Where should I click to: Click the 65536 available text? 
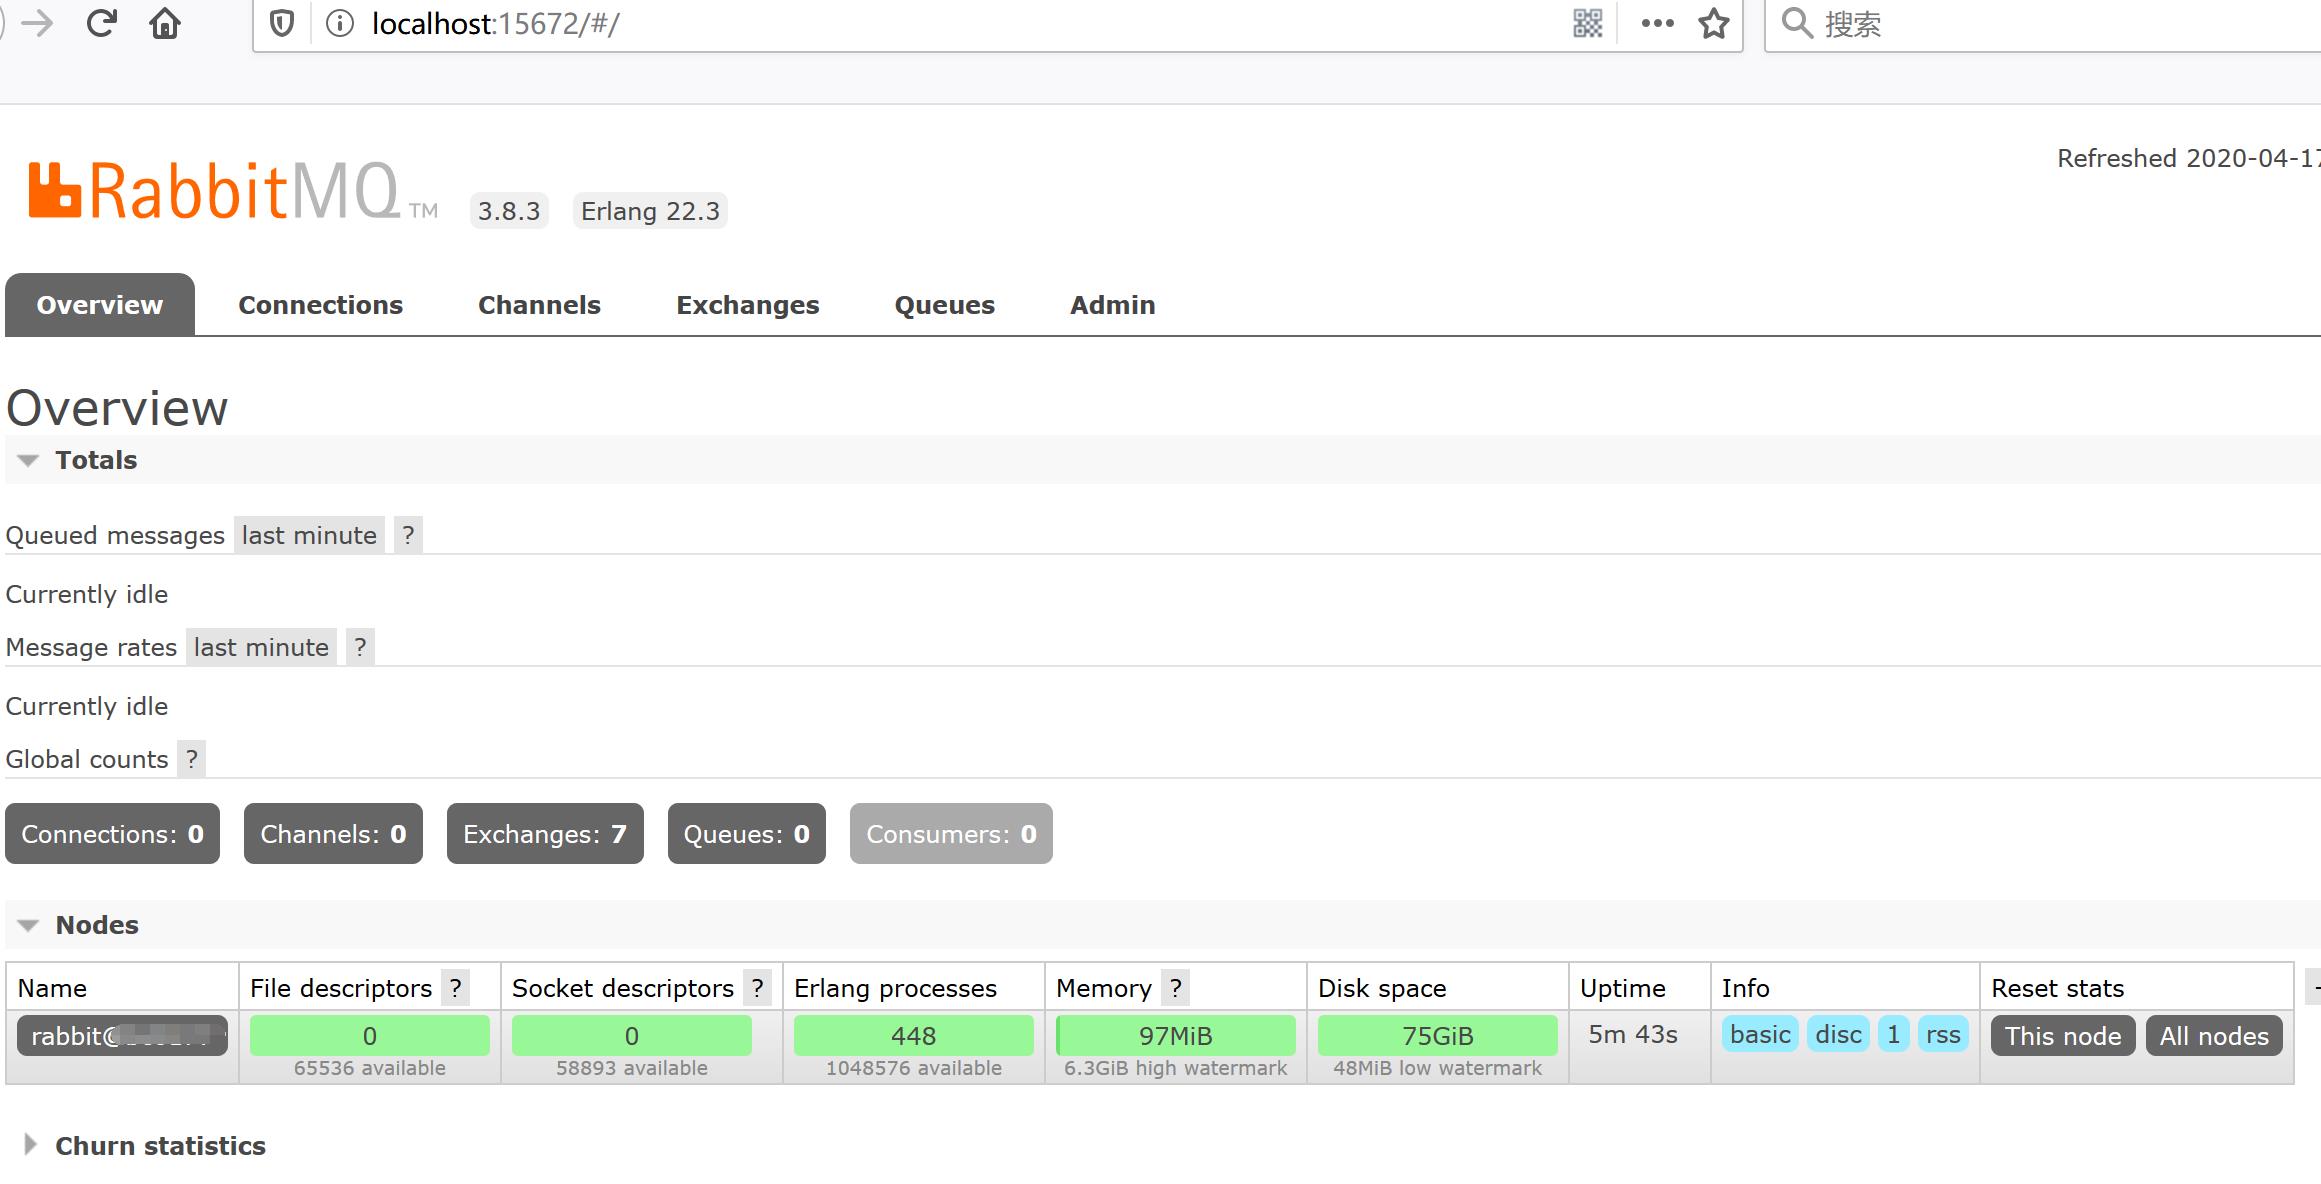[370, 1068]
